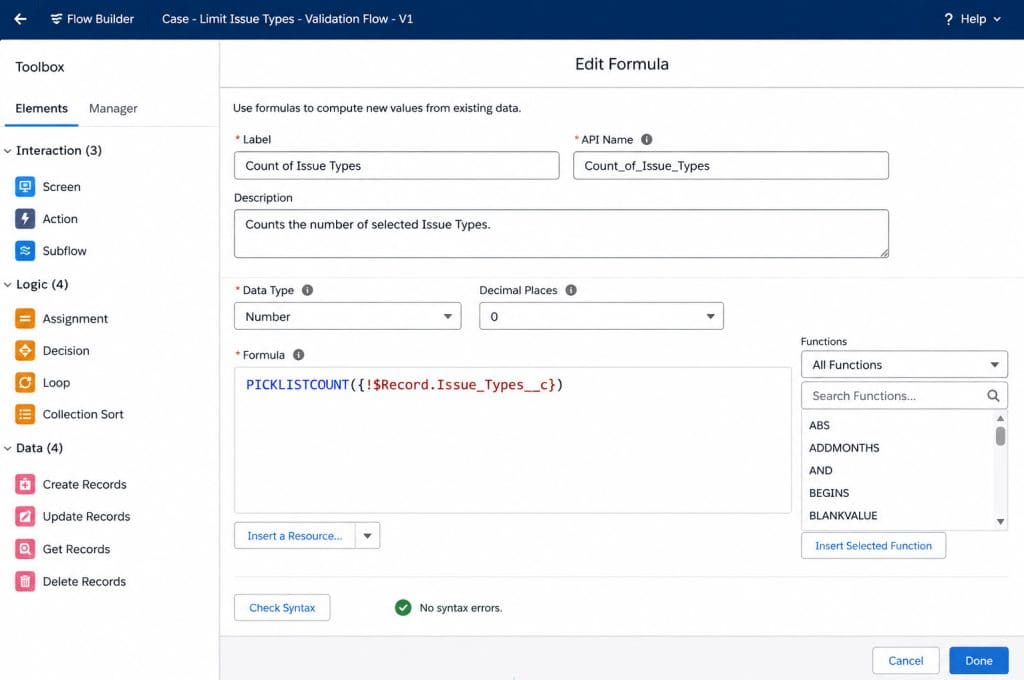Click the Search Functions field
The image size is (1024, 680).
[904, 396]
